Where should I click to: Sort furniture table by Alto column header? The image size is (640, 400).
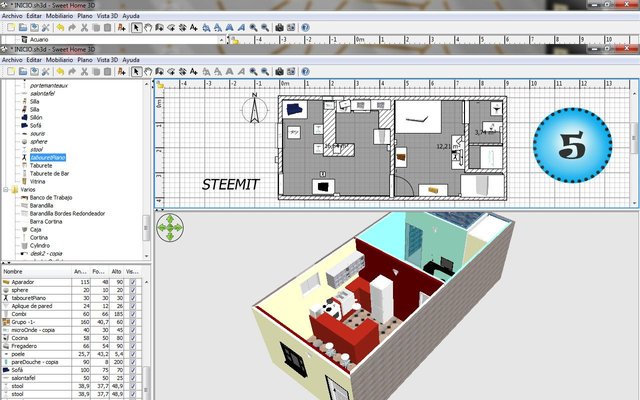[116, 271]
